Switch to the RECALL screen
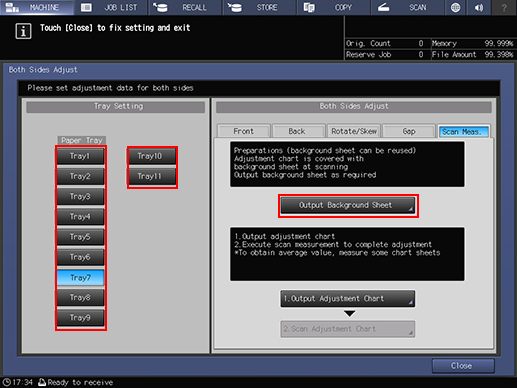Viewport: 517px width, 388px height. (x=185, y=7)
